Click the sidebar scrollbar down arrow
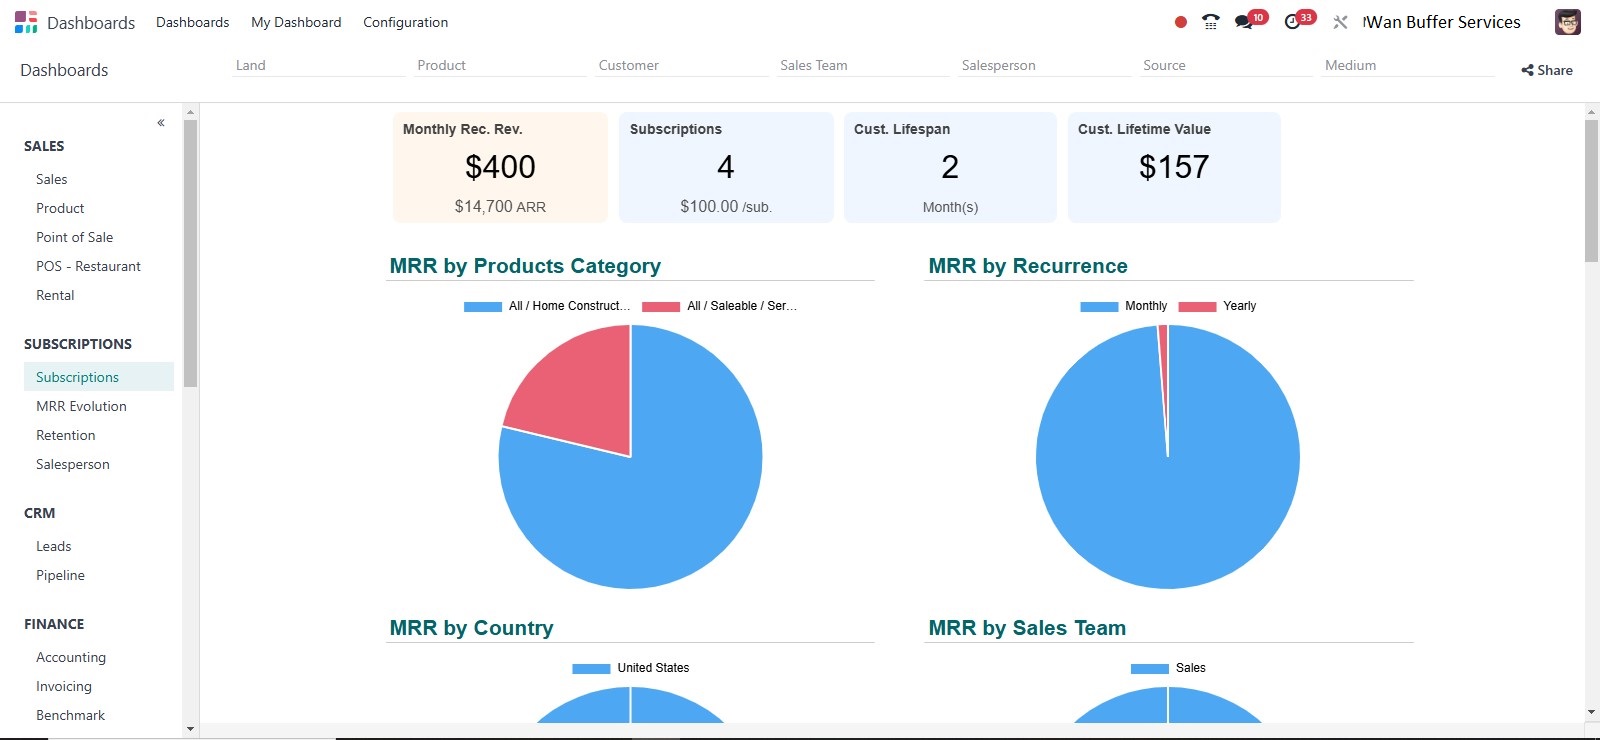 tap(190, 729)
